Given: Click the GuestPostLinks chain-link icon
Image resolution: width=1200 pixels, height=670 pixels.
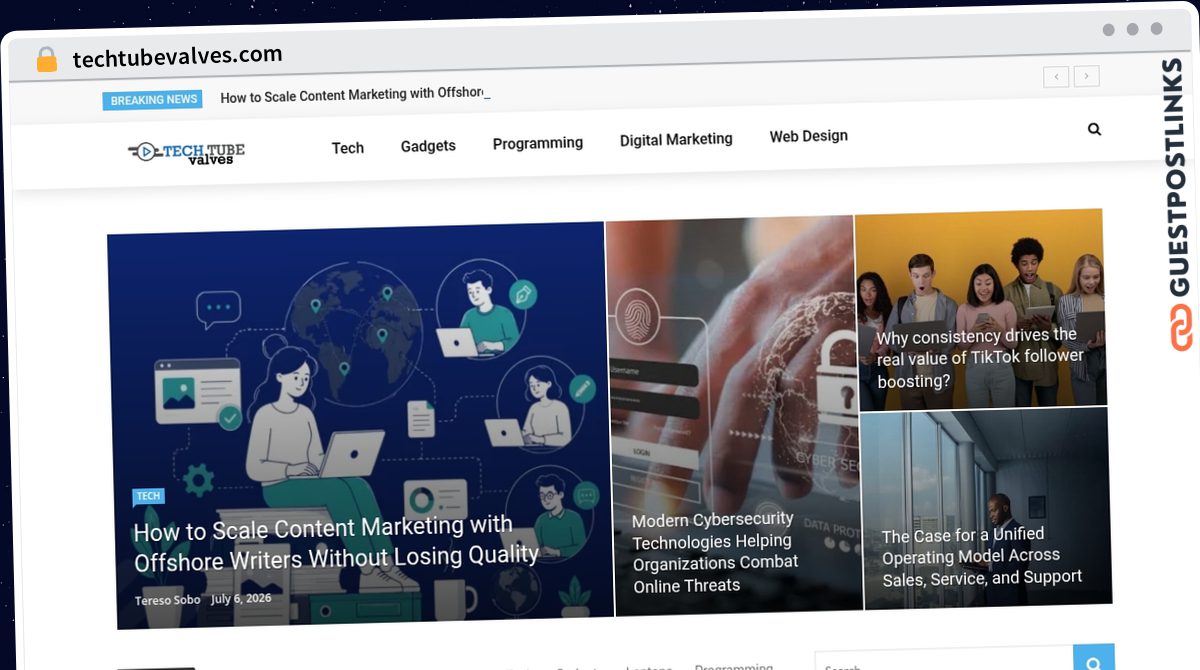Looking at the screenshot, I should coord(1182,328).
